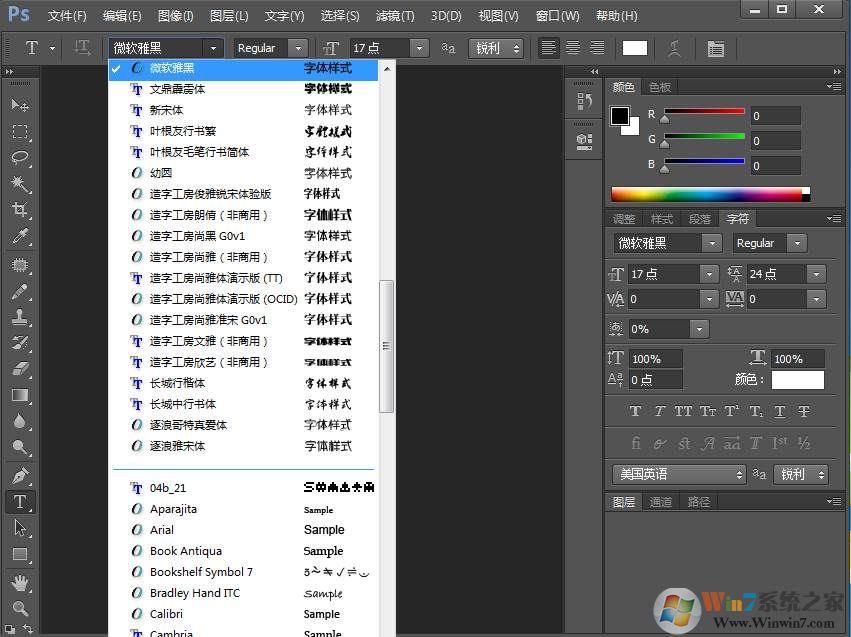Enable center text alignment in options bar

click(x=573, y=48)
